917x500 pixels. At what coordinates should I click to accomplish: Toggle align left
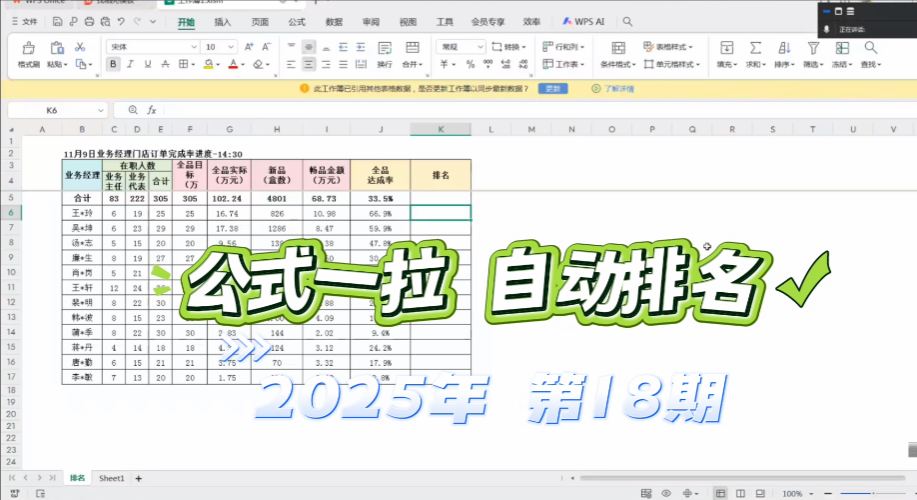tap(291, 64)
